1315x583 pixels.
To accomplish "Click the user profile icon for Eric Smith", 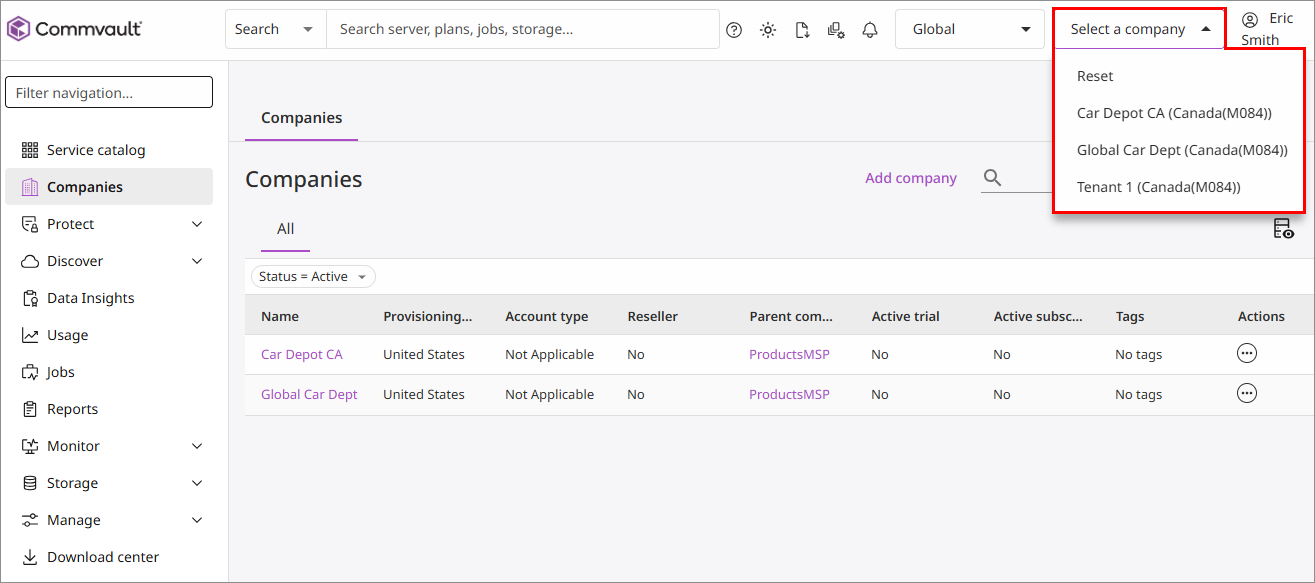I will pos(1250,19).
